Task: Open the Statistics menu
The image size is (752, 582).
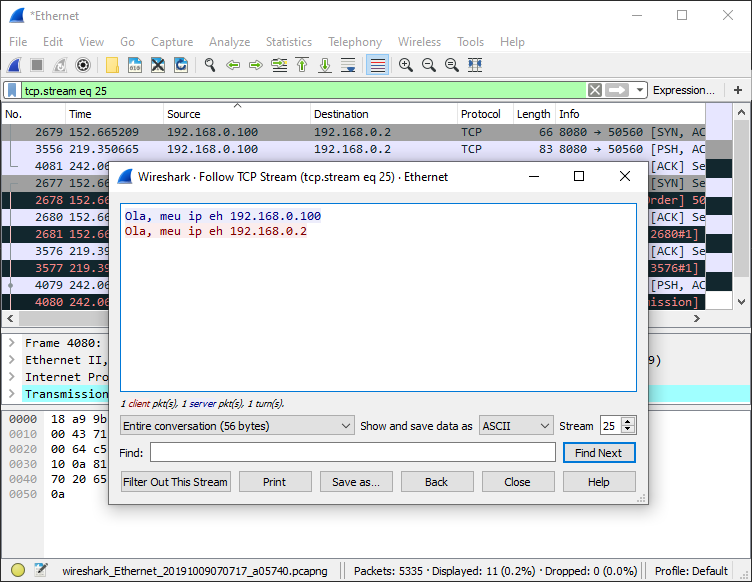Action: (289, 42)
